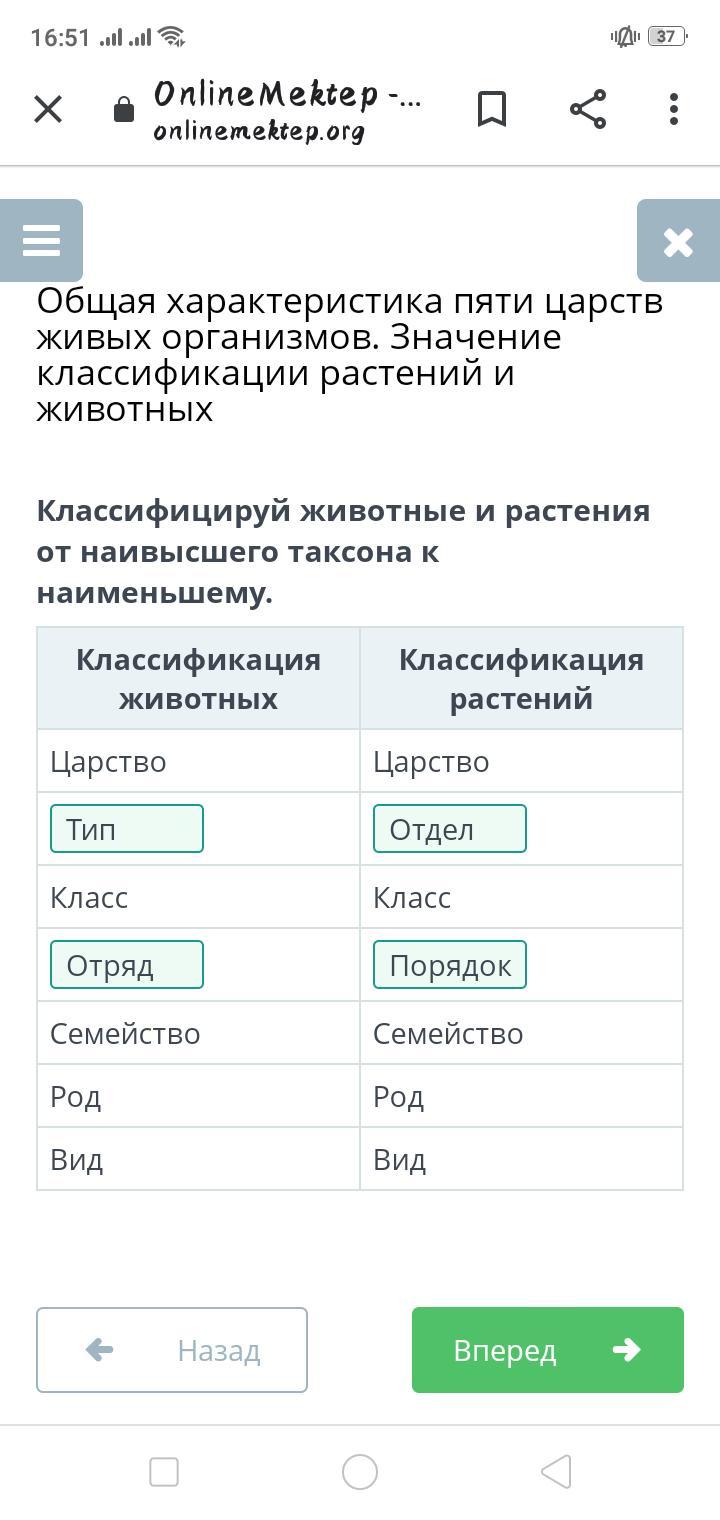
Task: Tap the Android recent apps square
Action: (164, 1472)
